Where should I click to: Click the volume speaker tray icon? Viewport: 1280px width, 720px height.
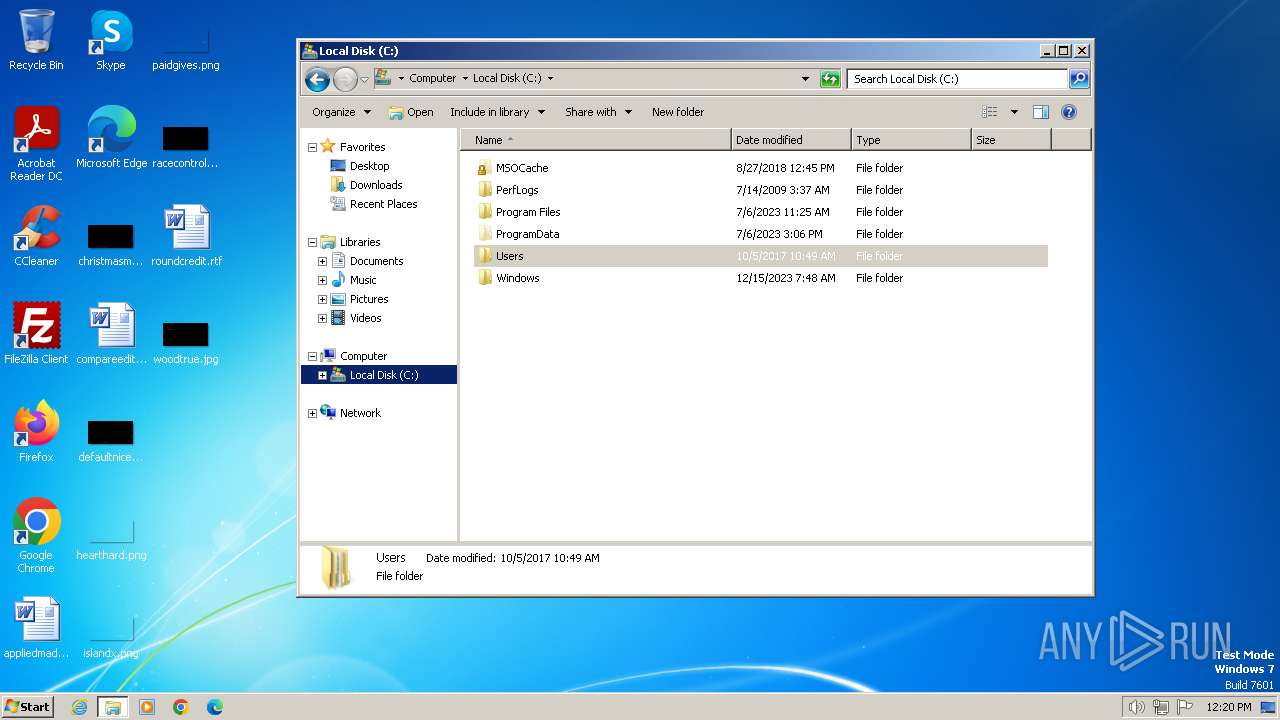[1136, 707]
